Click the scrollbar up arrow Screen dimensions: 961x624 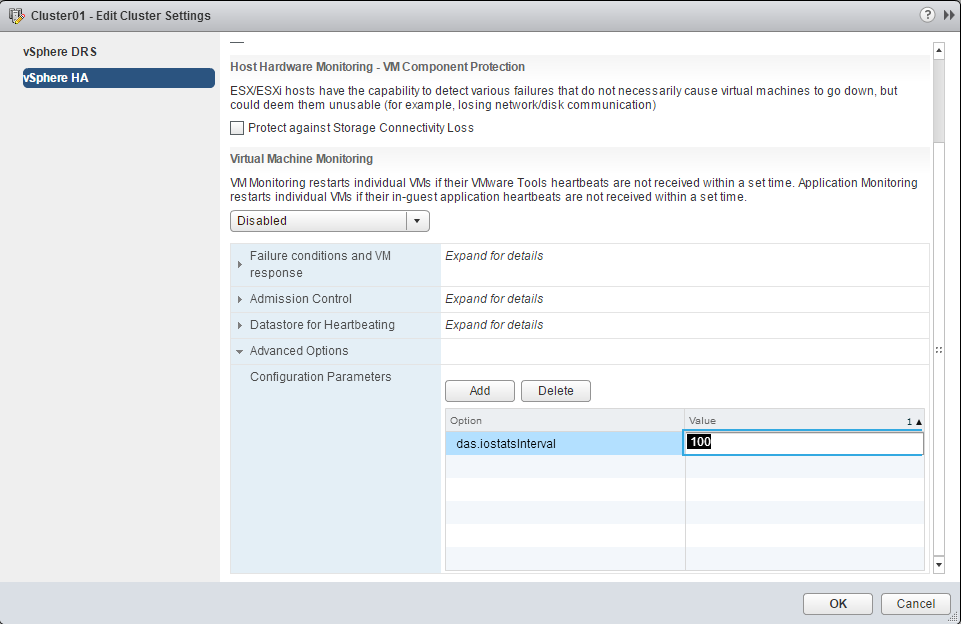(x=939, y=51)
